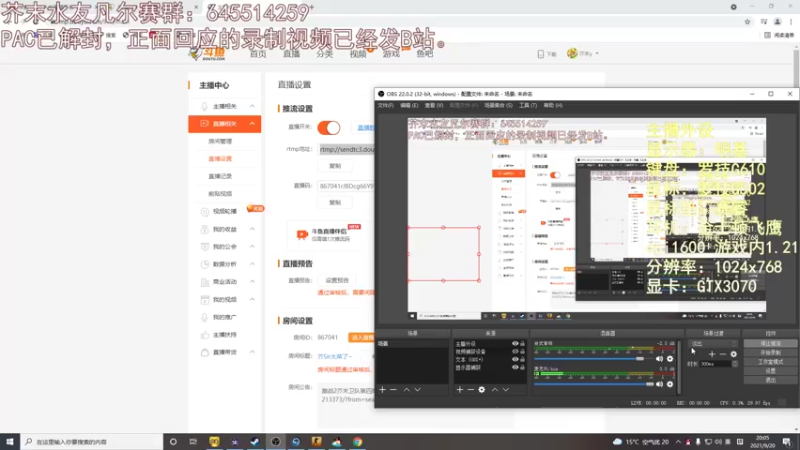800x450 pixels.
Task: Click 停止推流 button in OBS controls
Action: coord(770,344)
